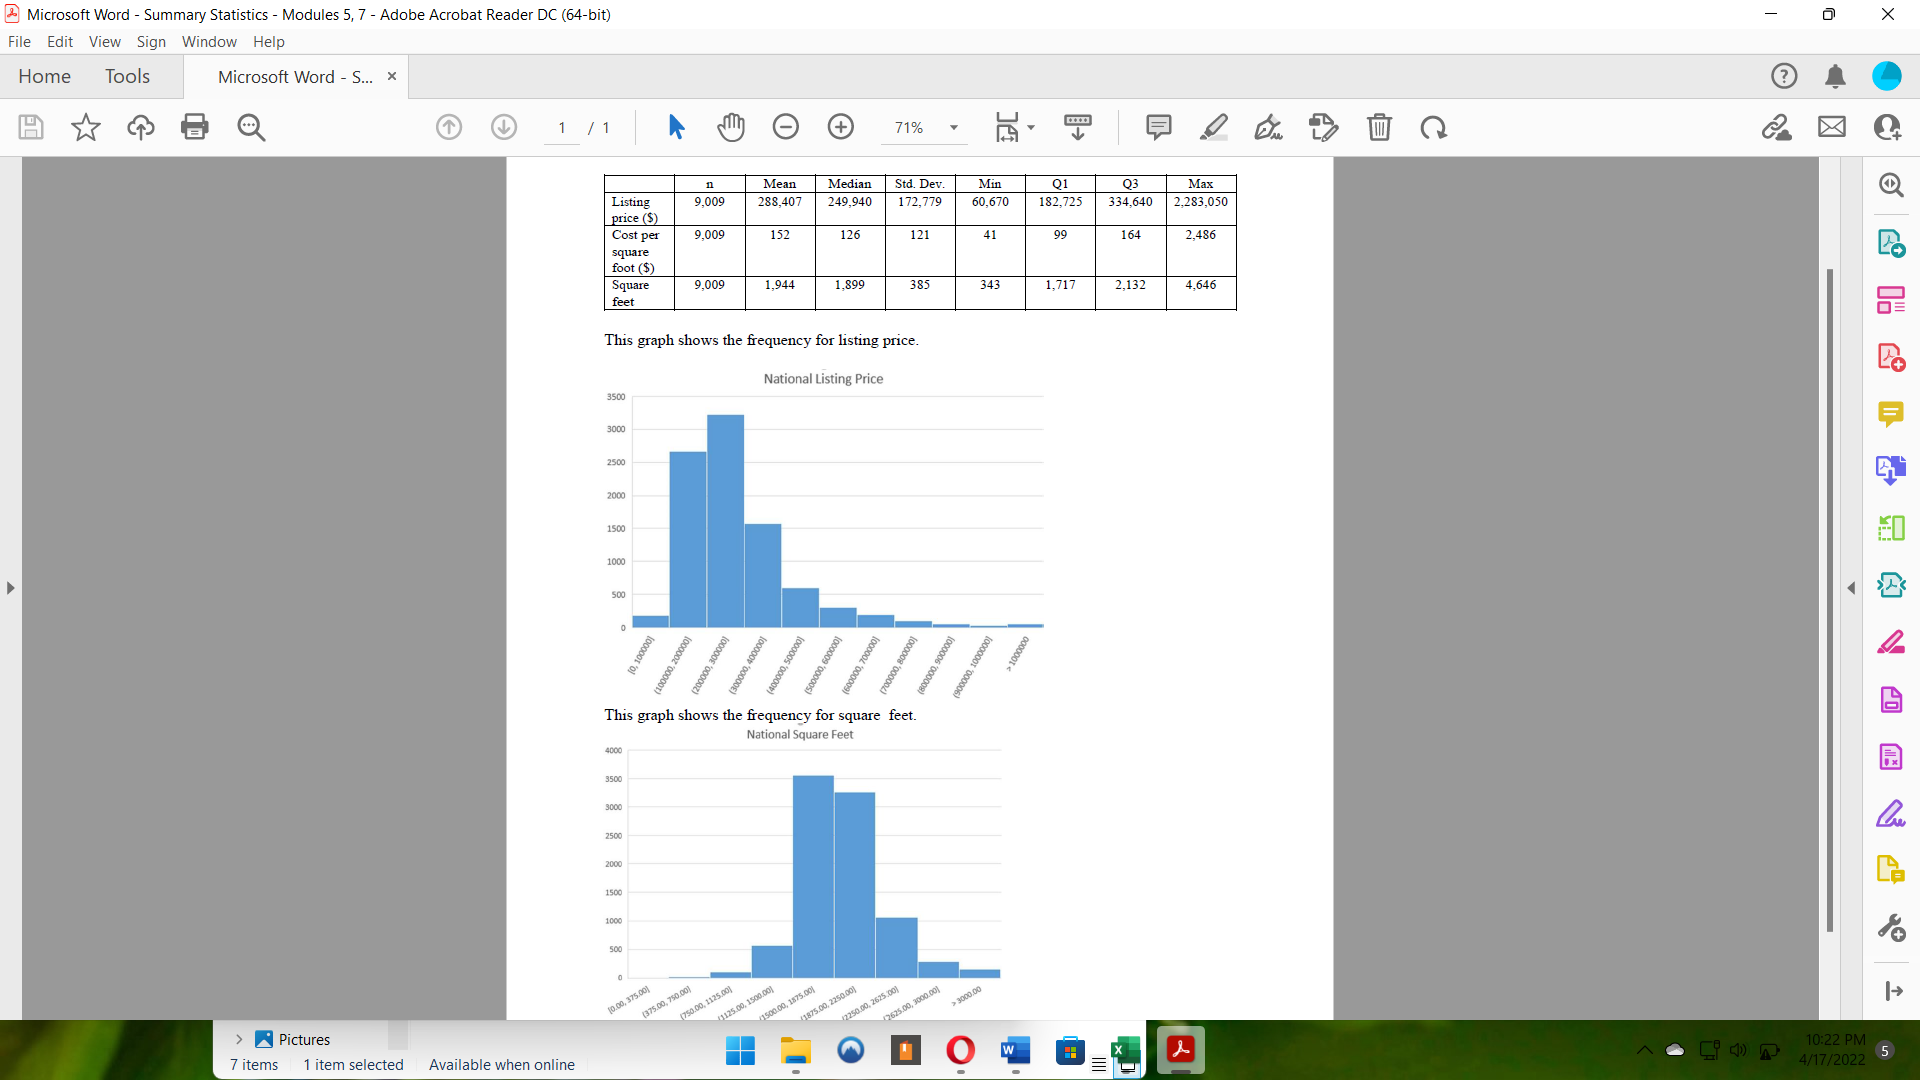
Task: Activate the arrow Selection tool
Action: [676, 127]
